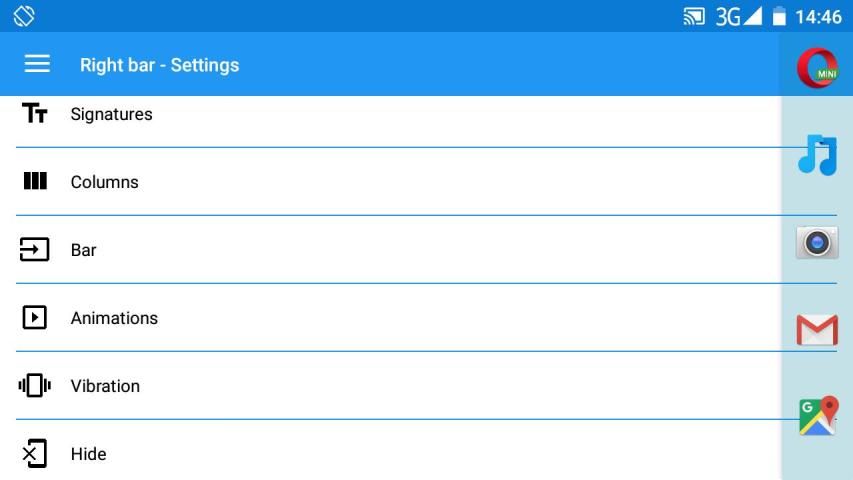This screenshot has width=853, height=480.
Task: Launch Google Maps shortcut
Action: (817, 416)
